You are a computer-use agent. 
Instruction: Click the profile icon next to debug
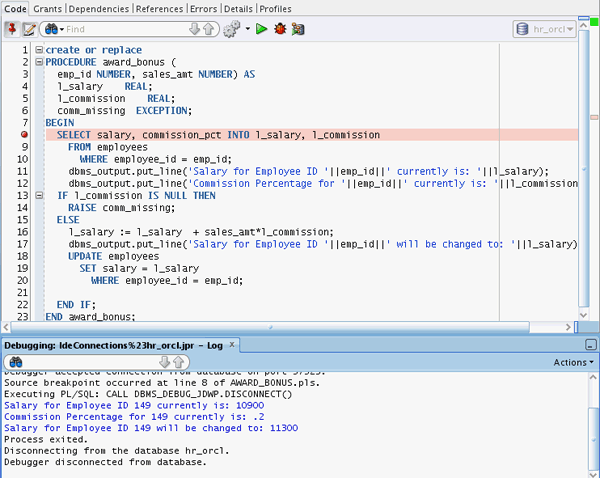click(x=297, y=30)
